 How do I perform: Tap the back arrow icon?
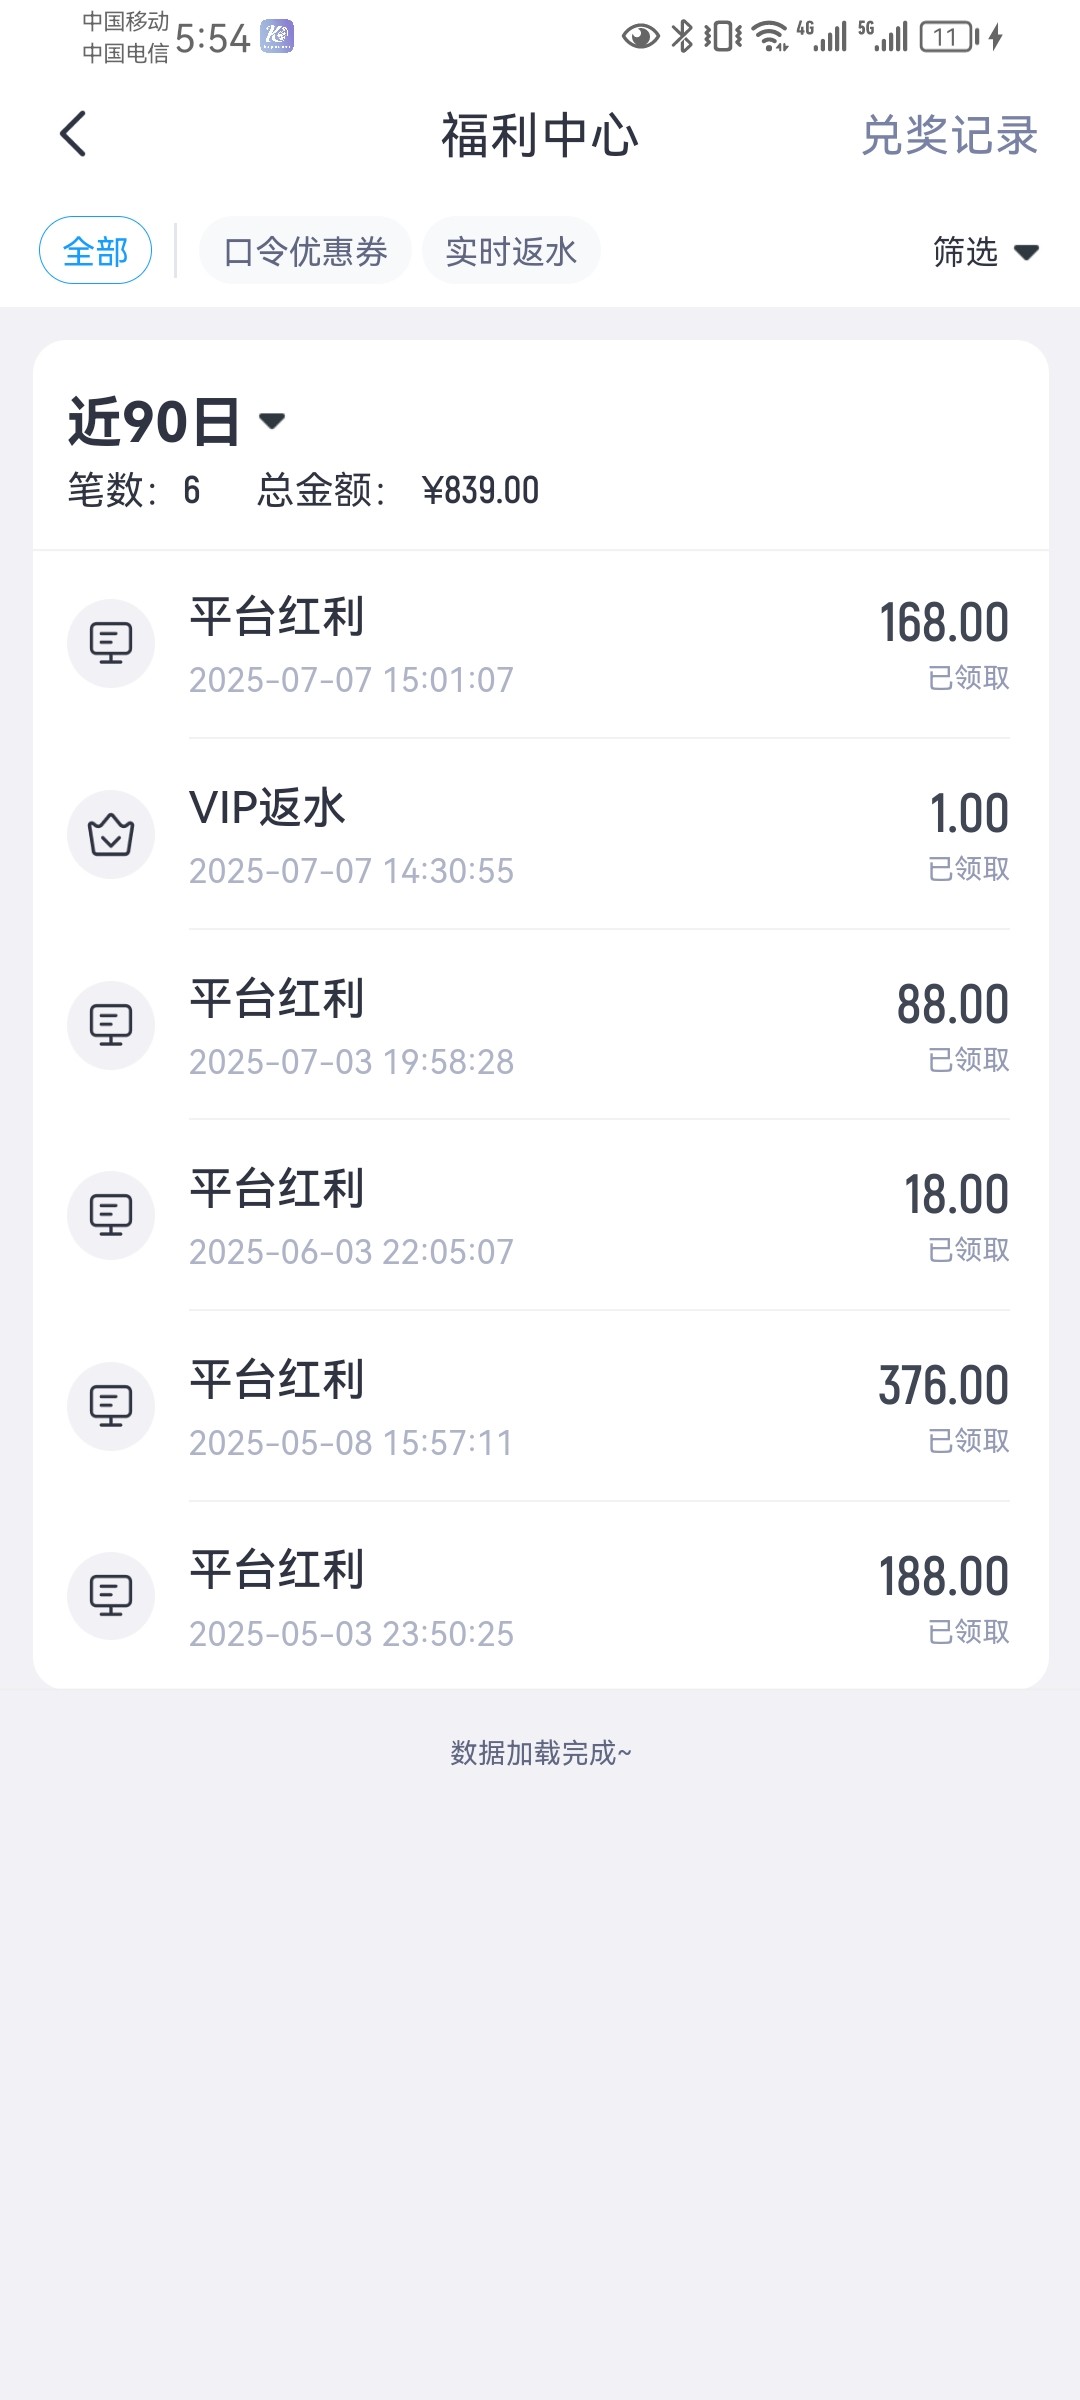click(x=73, y=134)
